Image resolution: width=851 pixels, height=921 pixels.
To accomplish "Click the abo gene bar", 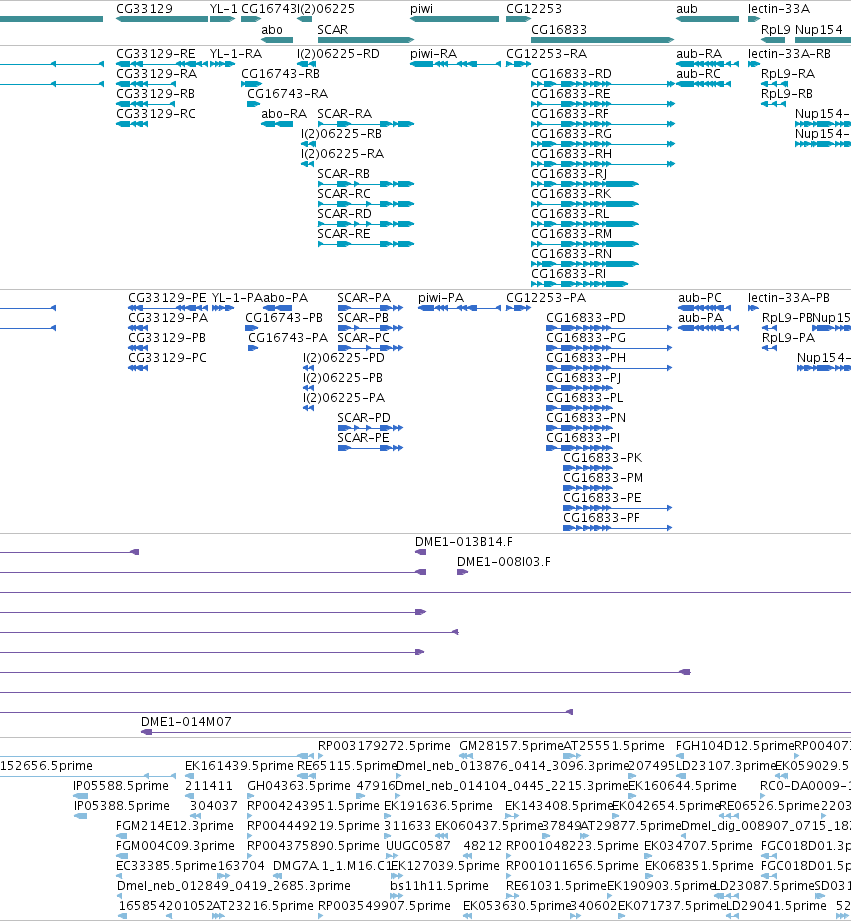I will [277, 40].
